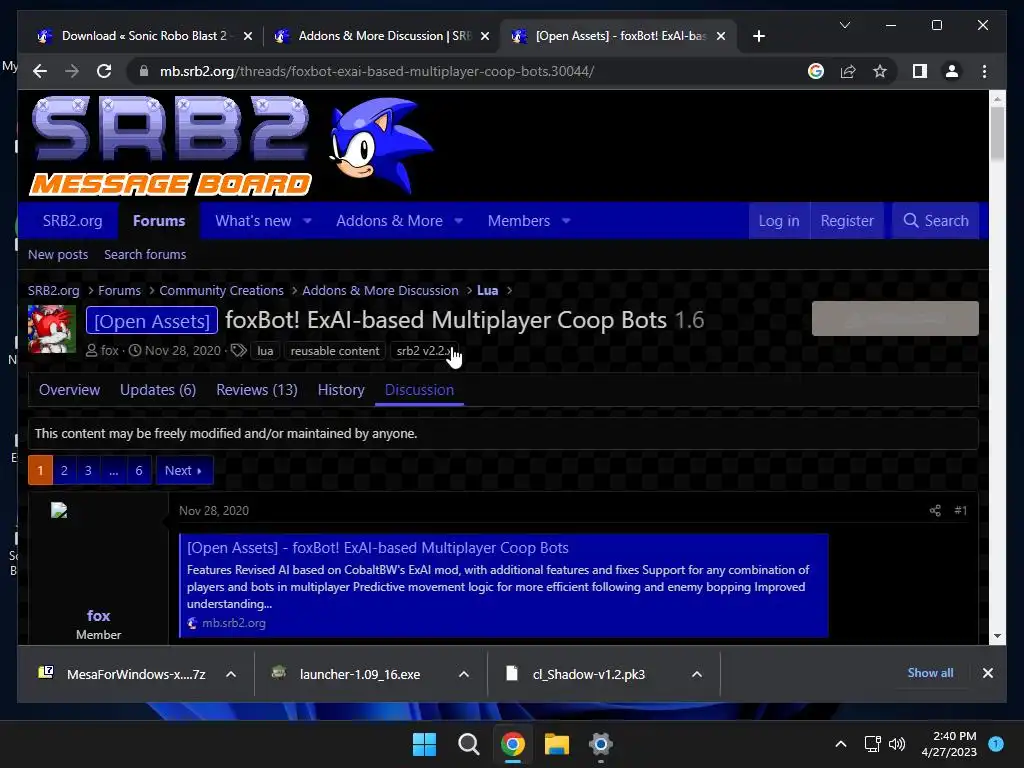Viewport: 1024px width, 768px height.
Task: Open the History tab
Action: click(x=341, y=390)
